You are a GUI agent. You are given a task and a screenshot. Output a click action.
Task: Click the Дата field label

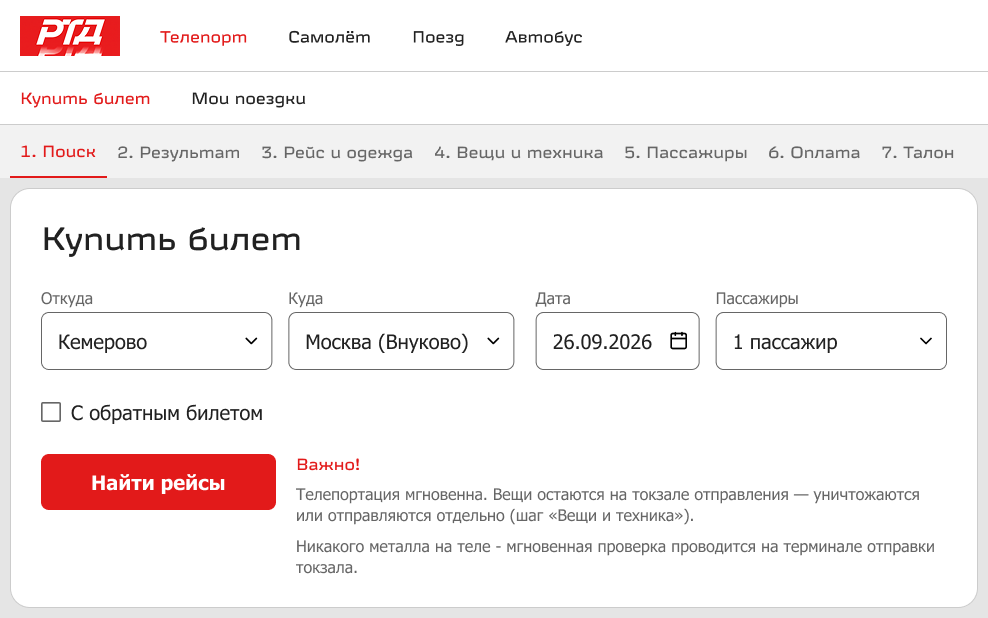(553, 298)
